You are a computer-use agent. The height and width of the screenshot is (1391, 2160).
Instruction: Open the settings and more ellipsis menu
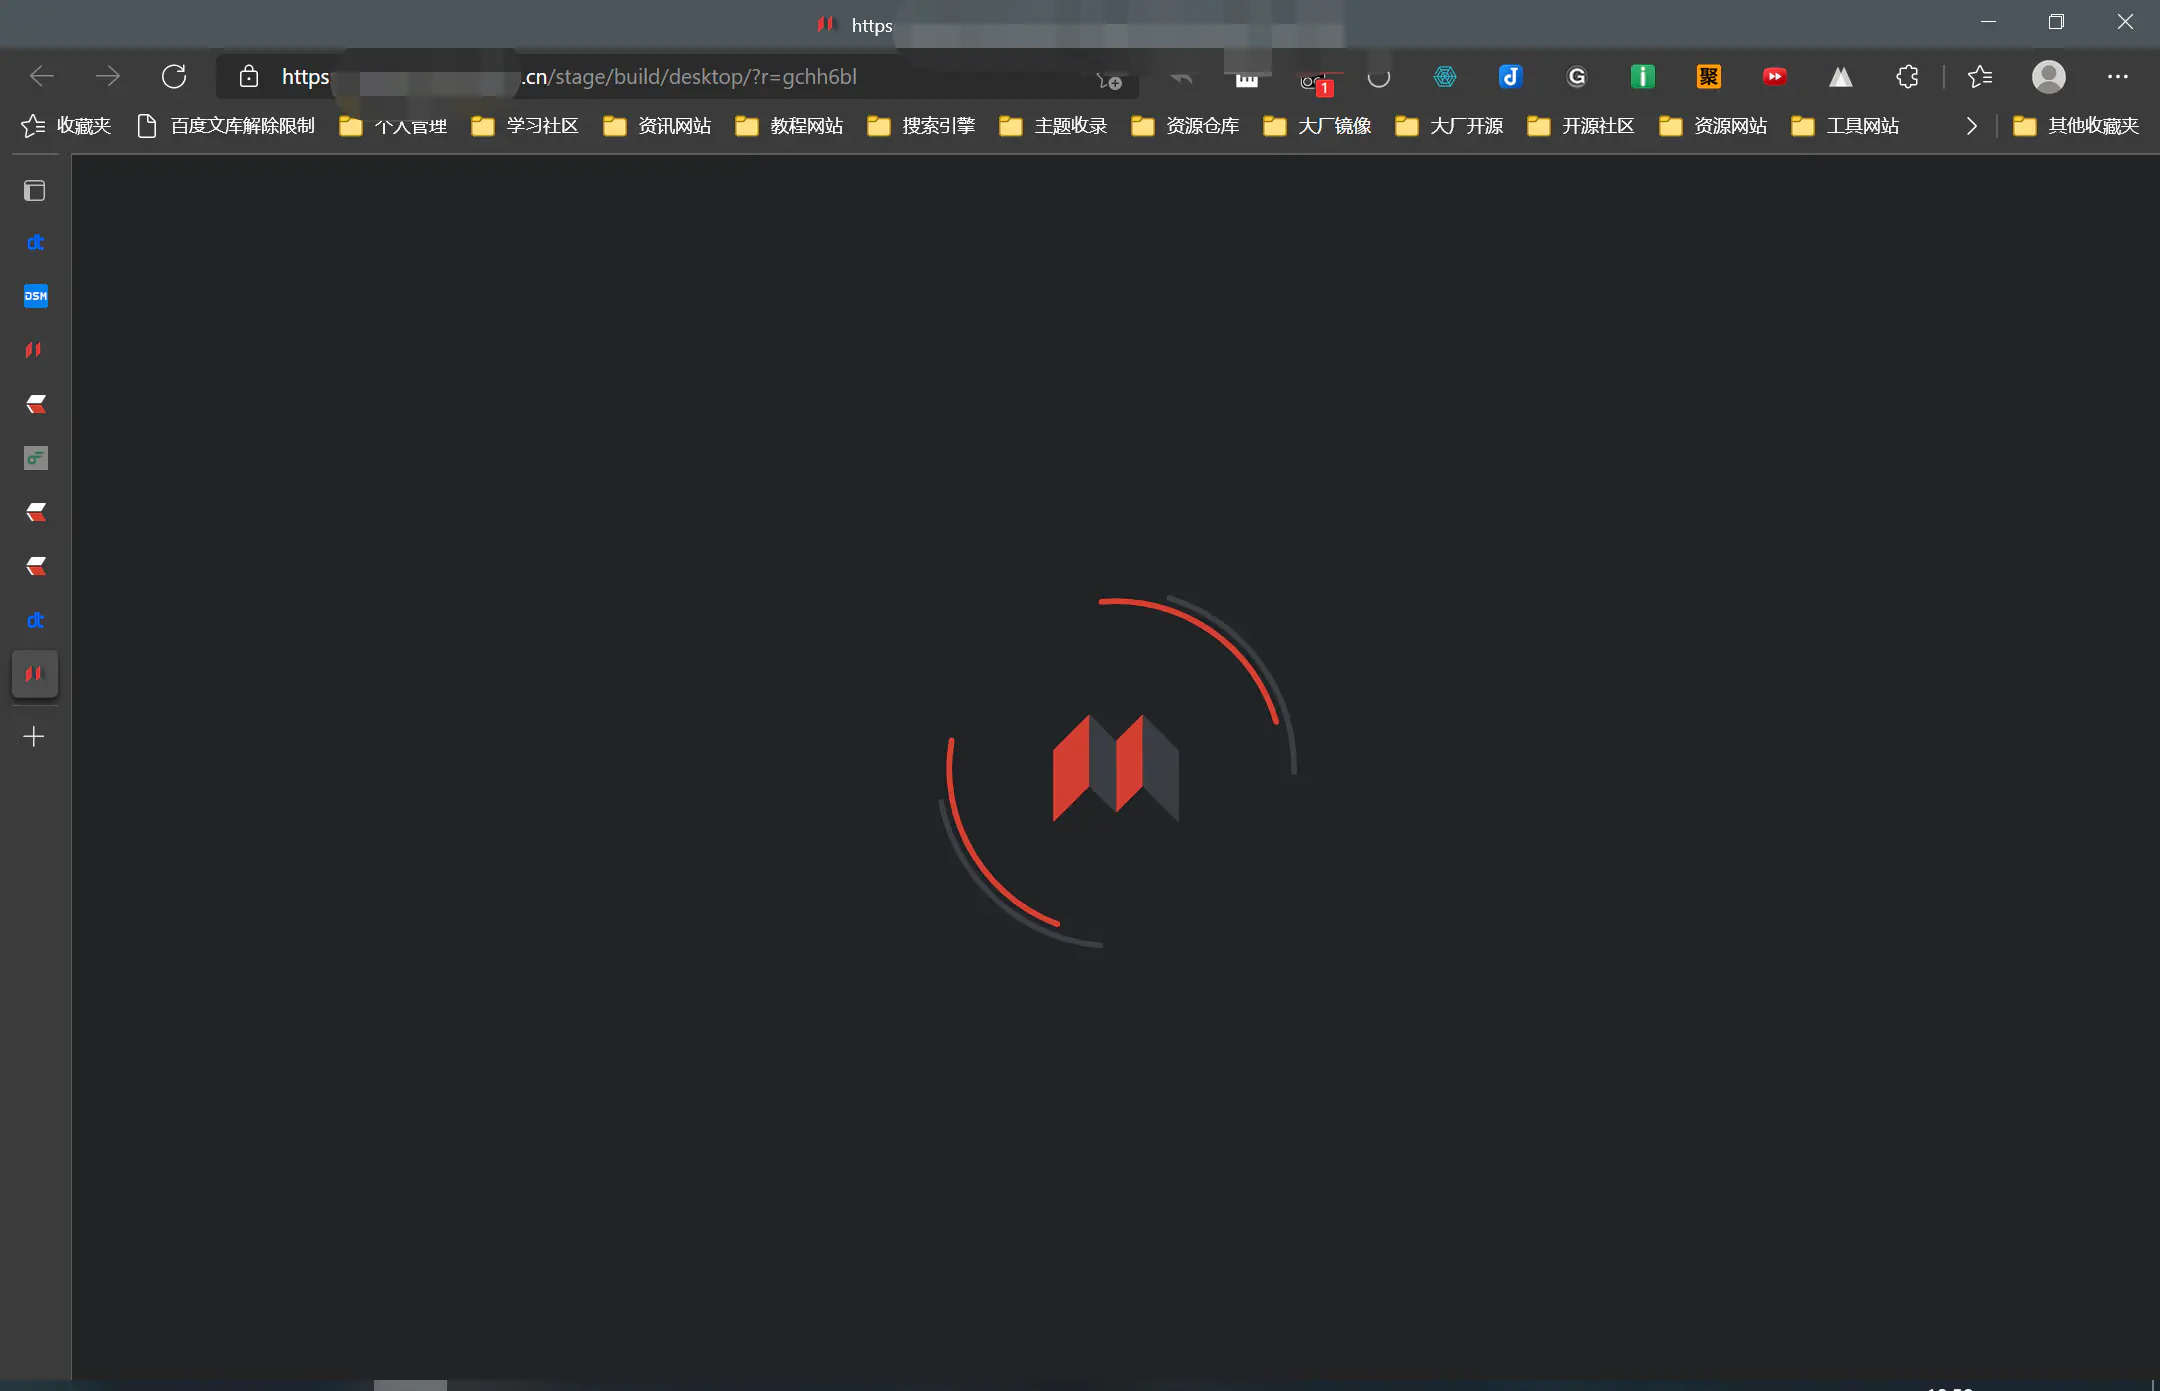click(2117, 77)
